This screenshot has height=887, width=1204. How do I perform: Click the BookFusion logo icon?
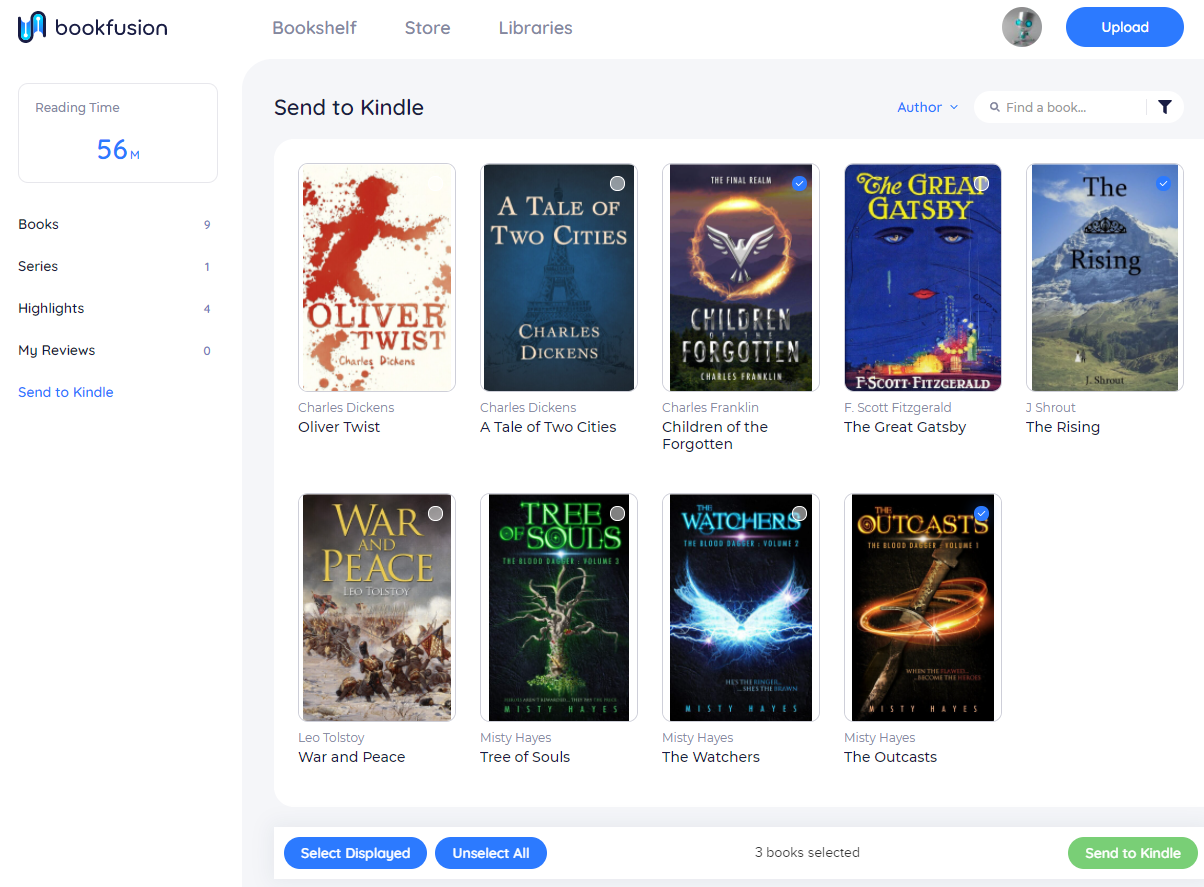pos(32,27)
